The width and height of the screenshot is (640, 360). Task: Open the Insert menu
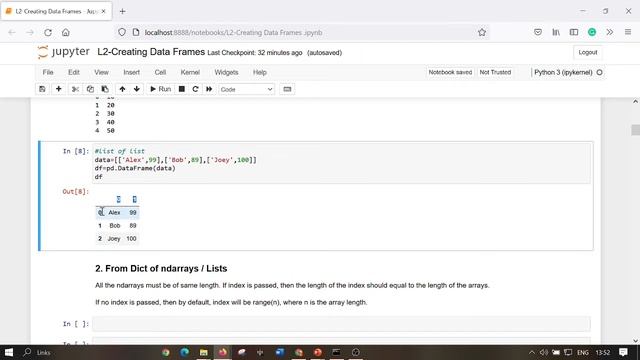(x=131, y=72)
